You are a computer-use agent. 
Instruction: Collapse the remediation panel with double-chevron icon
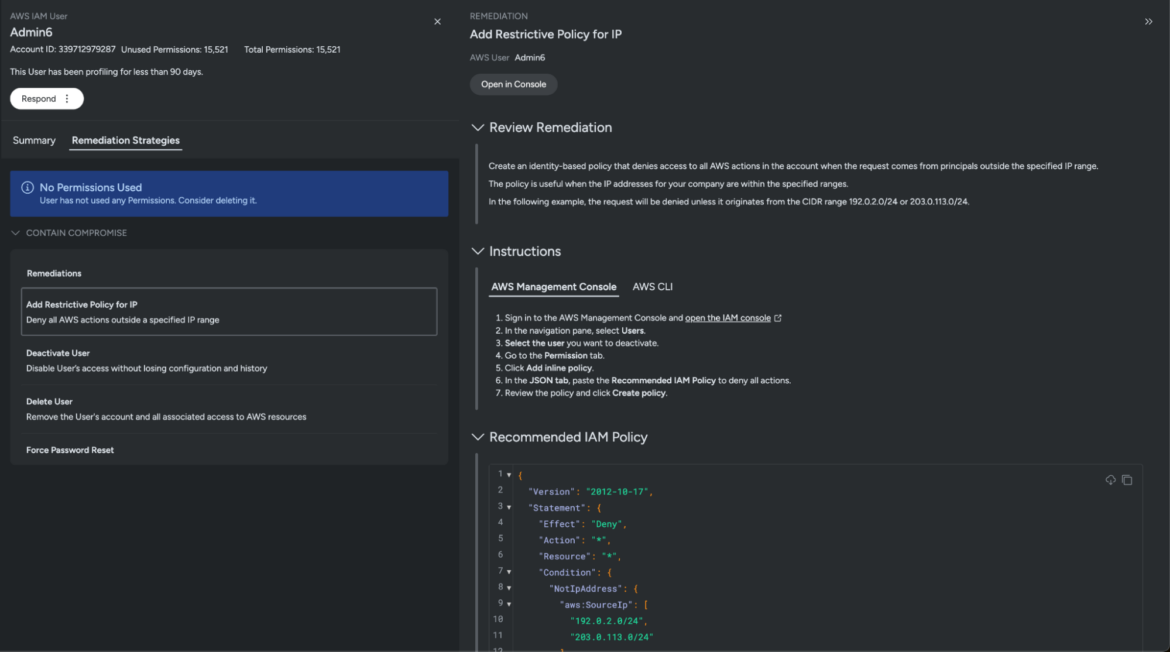click(x=1148, y=22)
